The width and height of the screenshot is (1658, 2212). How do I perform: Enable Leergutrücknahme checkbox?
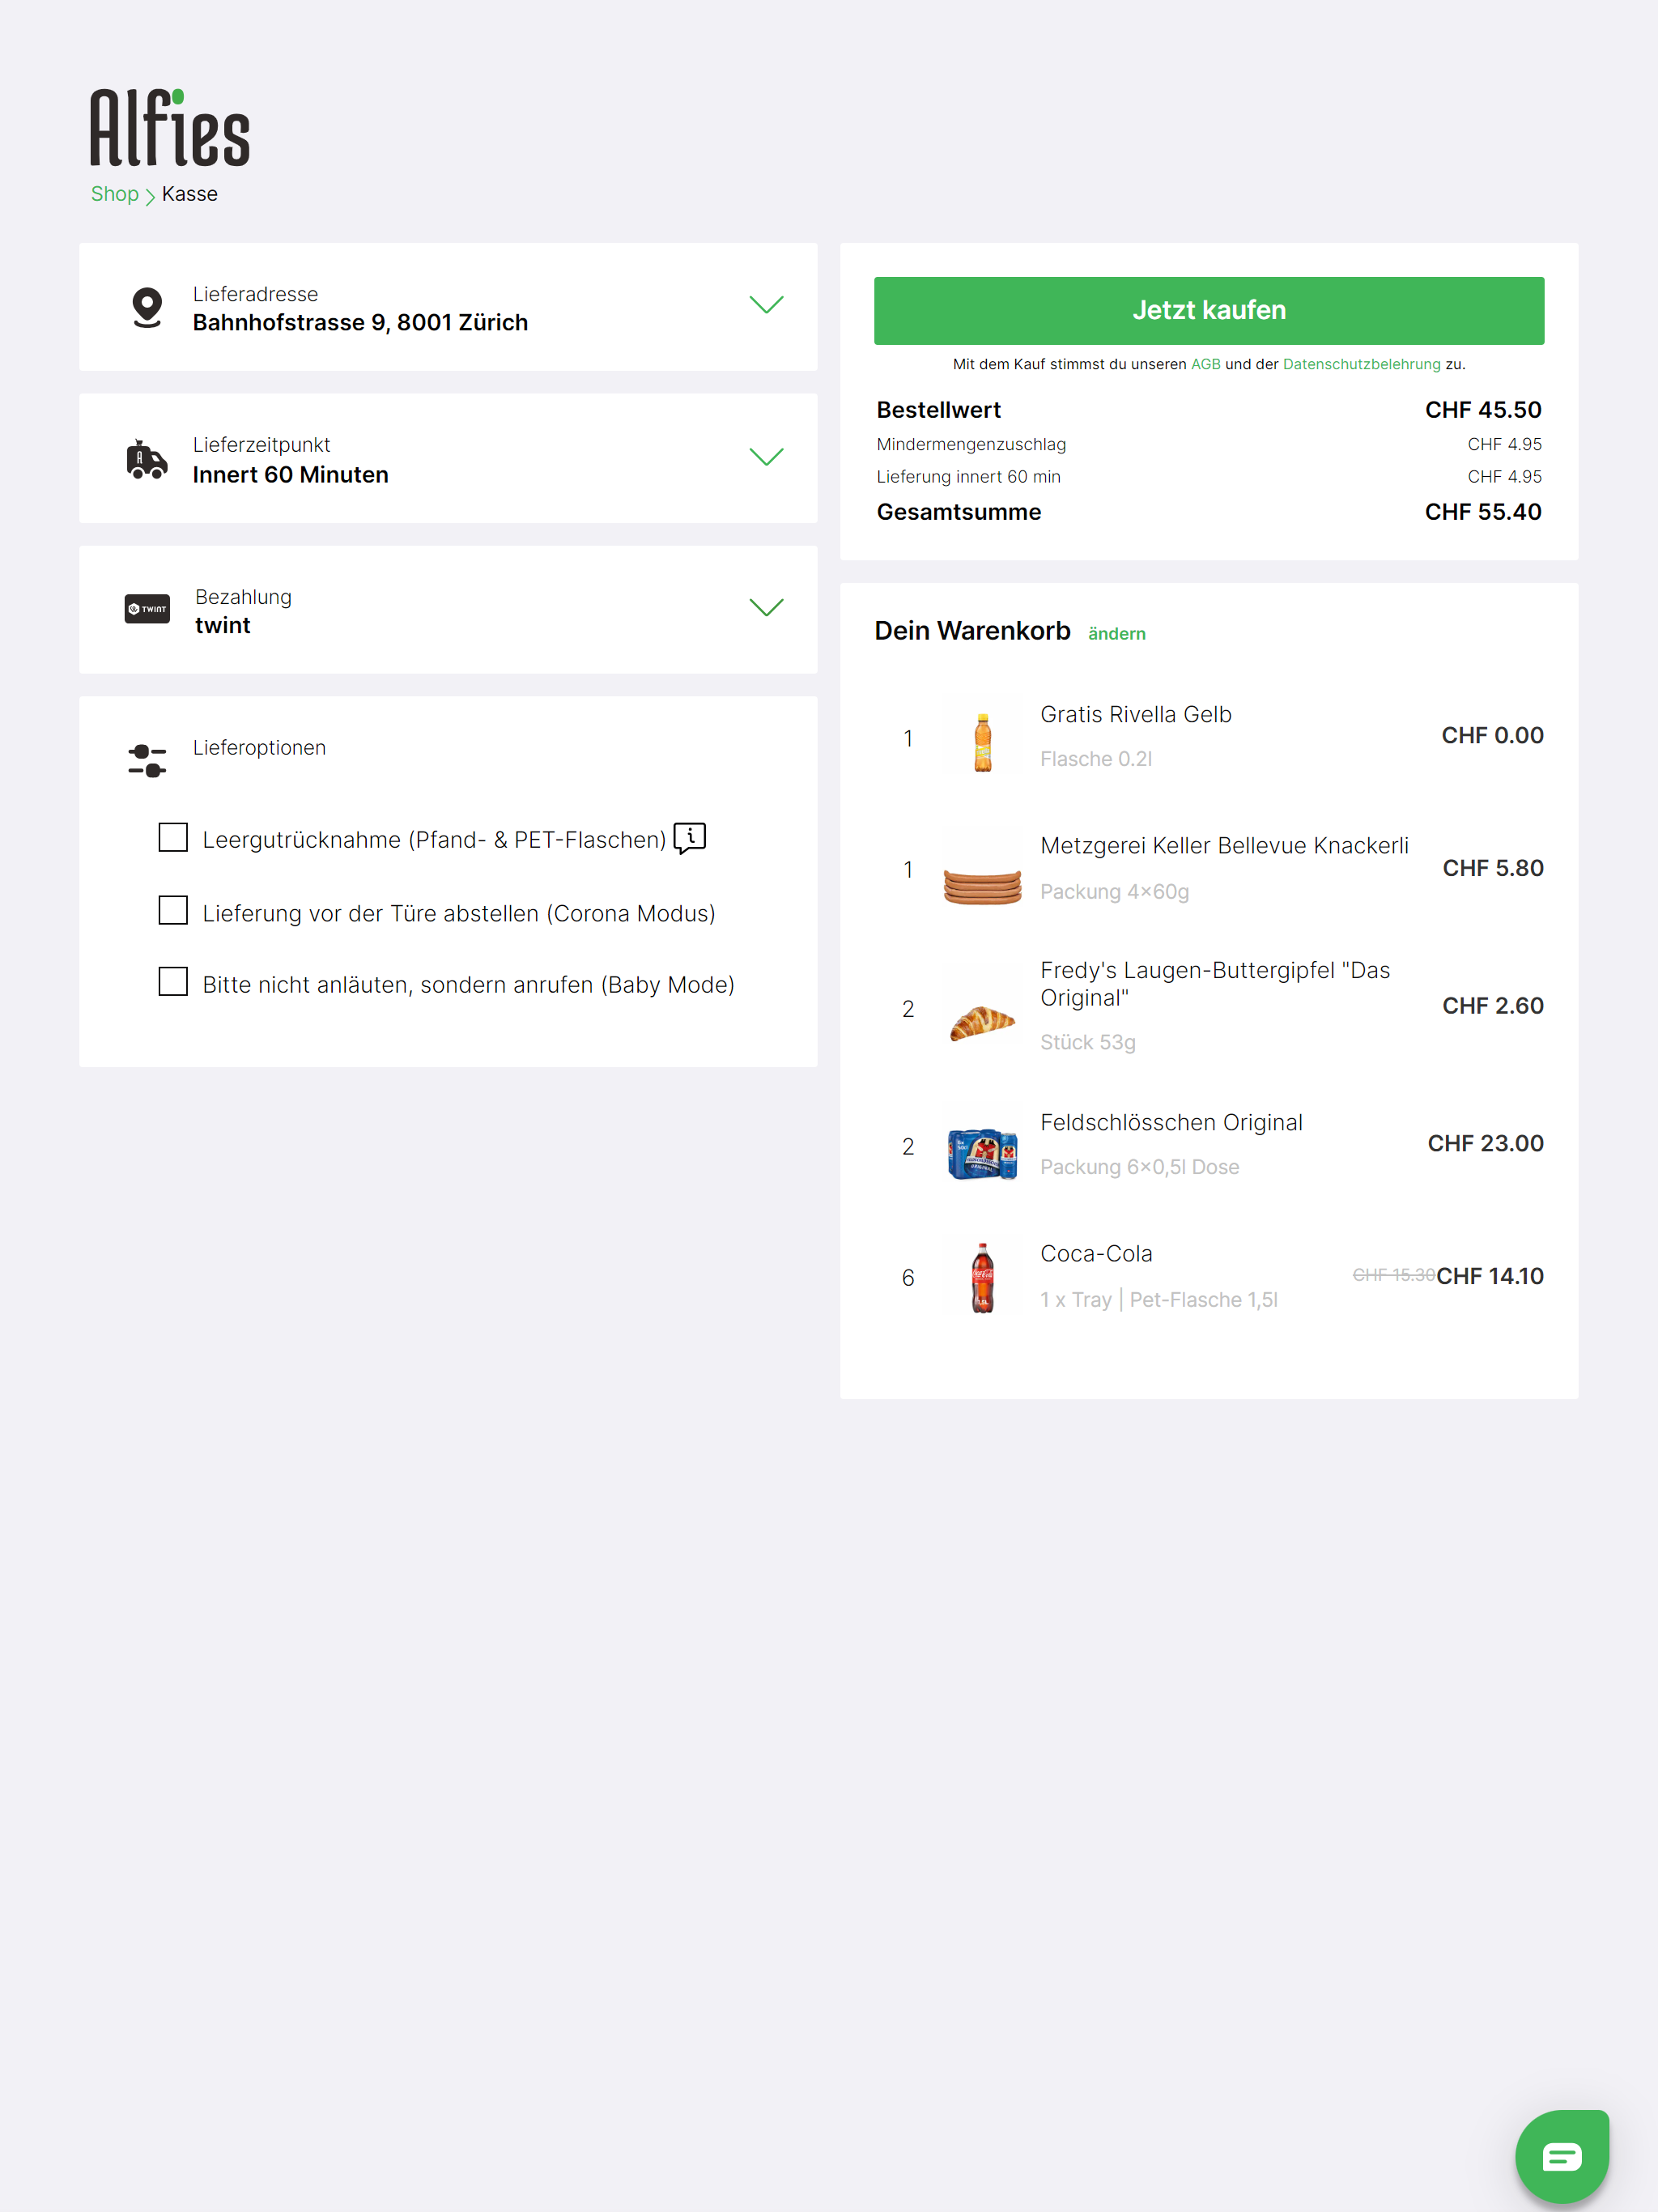(x=173, y=837)
